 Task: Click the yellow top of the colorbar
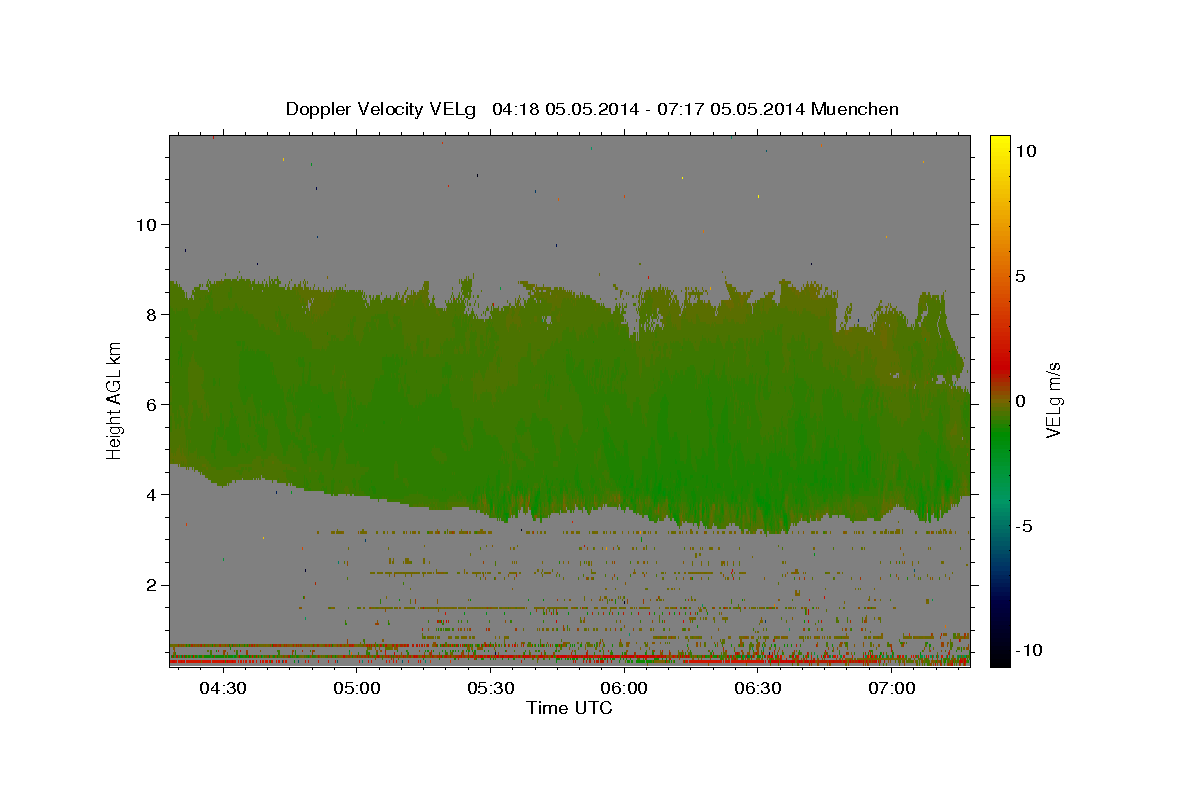(999, 145)
